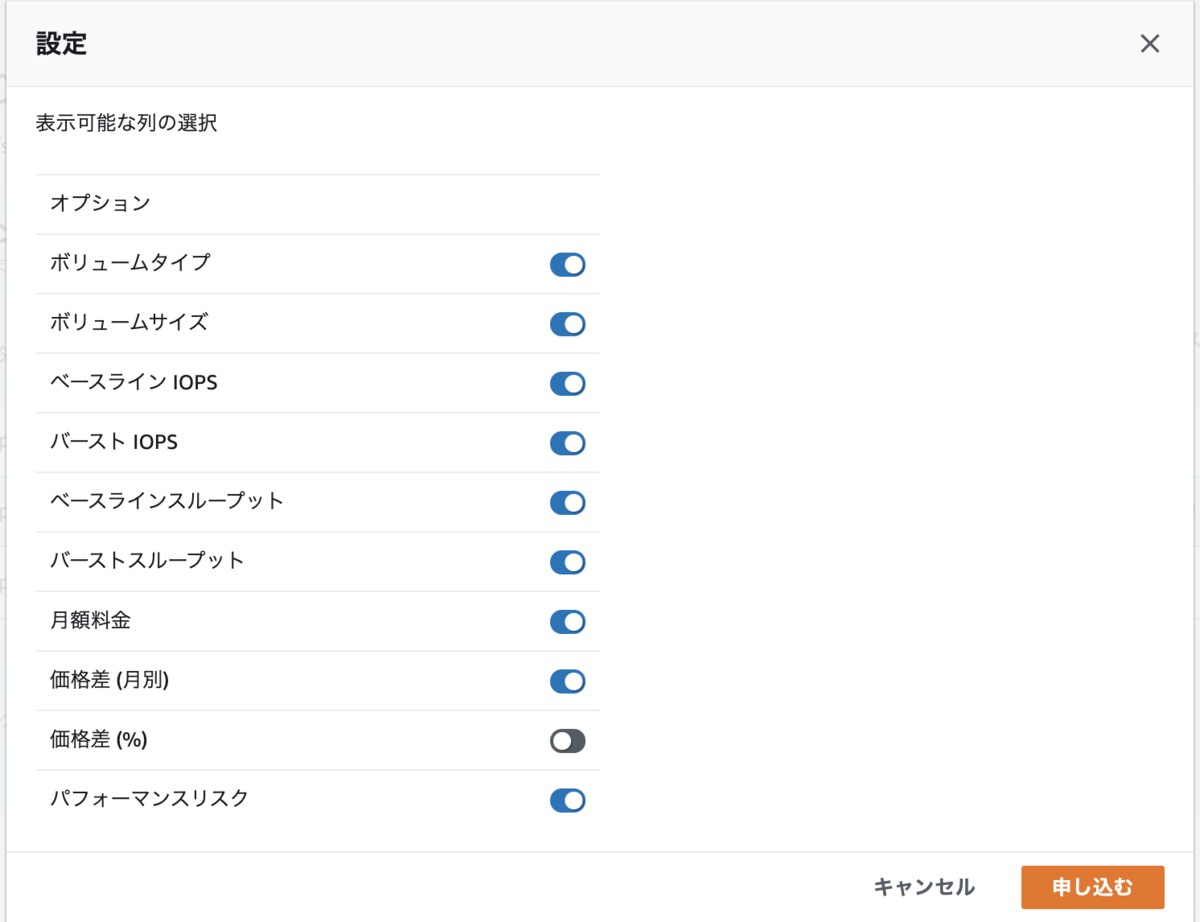Viewport: 1200px width, 922px height.
Task: Click the ベースライン IOPS label text
Action: pyautogui.click(x=134, y=383)
